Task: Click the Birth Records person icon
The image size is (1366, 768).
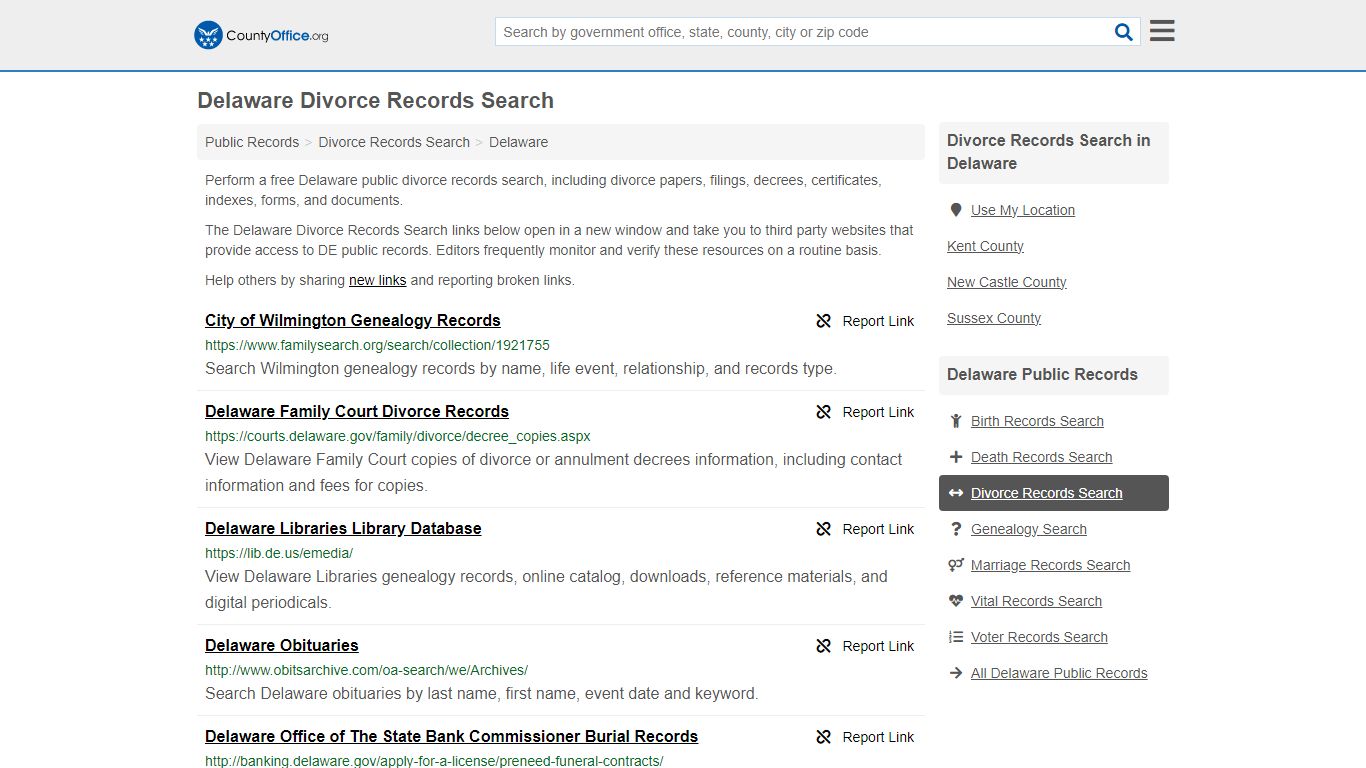Action: pyautogui.click(x=956, y=421)
